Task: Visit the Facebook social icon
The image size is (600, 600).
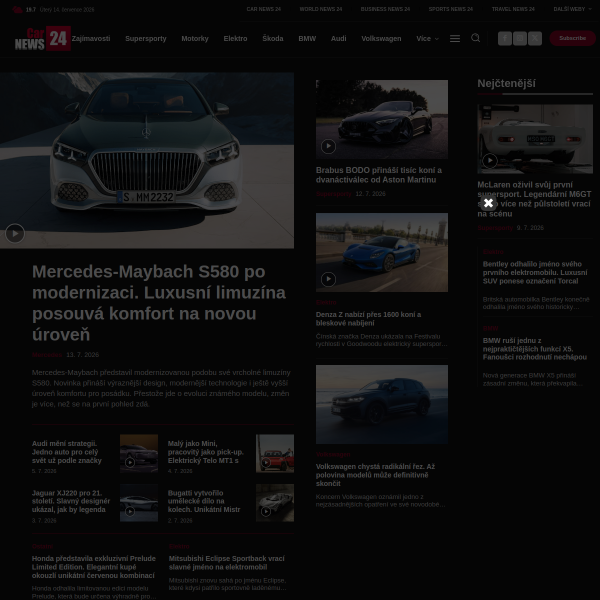Action: tap(505, 38)
